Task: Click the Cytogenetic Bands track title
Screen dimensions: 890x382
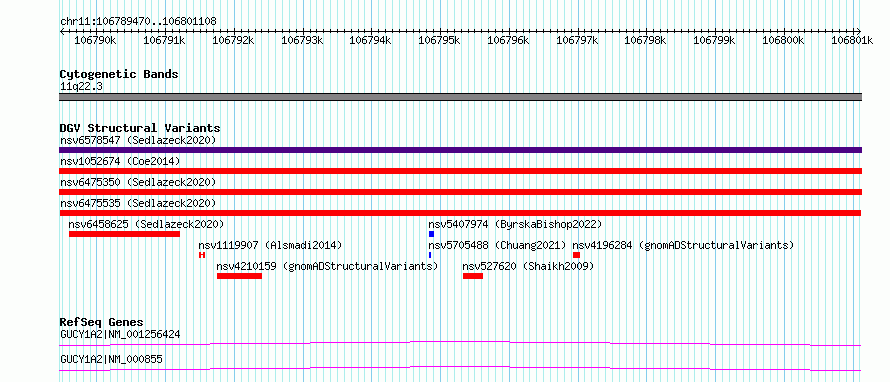Action: tap(119, 74)
